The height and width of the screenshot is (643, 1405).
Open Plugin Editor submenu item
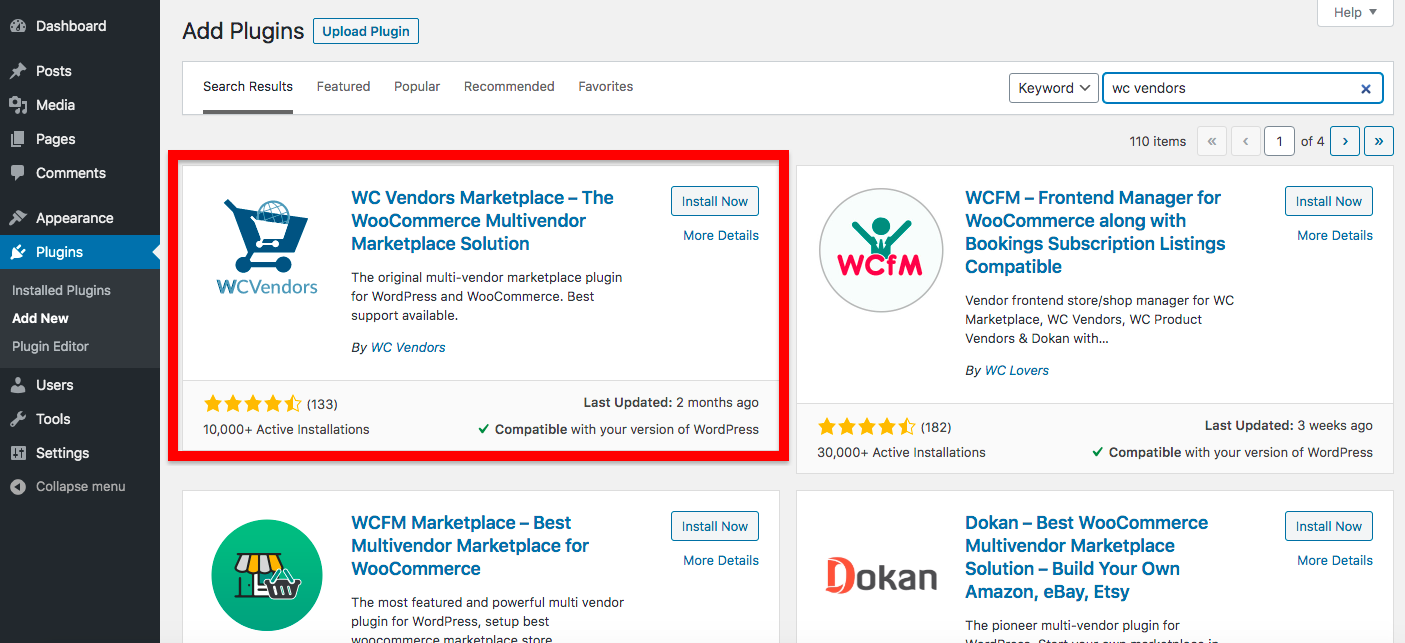click(51, 346)
